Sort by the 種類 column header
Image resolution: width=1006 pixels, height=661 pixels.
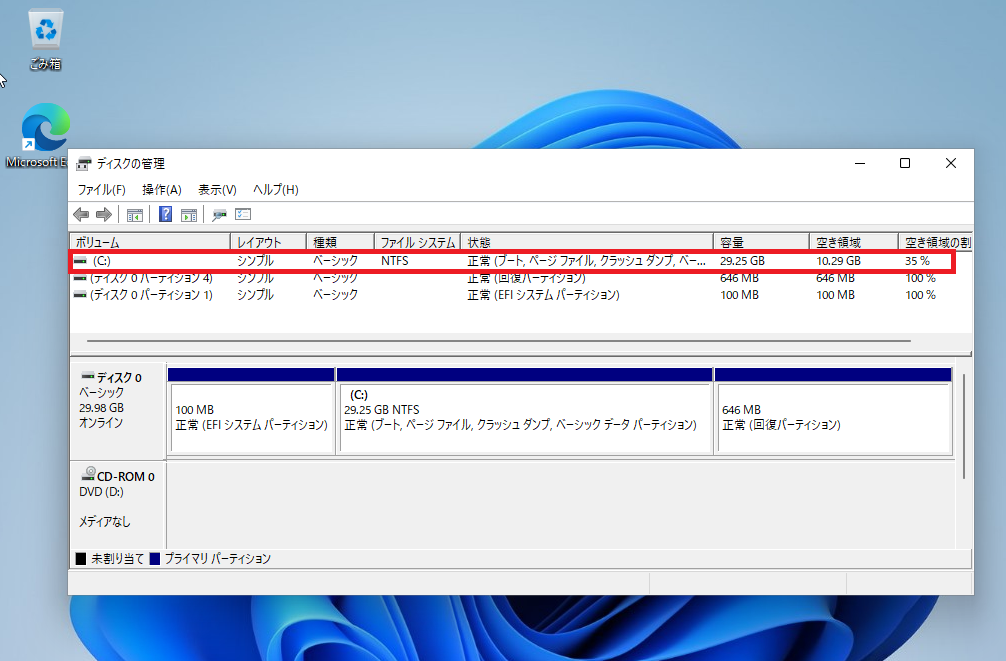pos(341,242)
